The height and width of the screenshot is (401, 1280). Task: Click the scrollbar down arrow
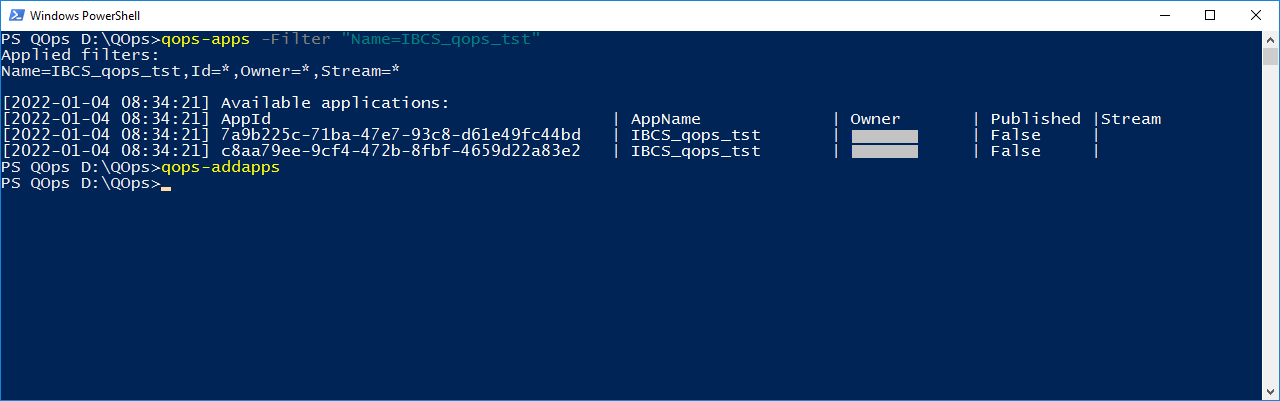1270,391
